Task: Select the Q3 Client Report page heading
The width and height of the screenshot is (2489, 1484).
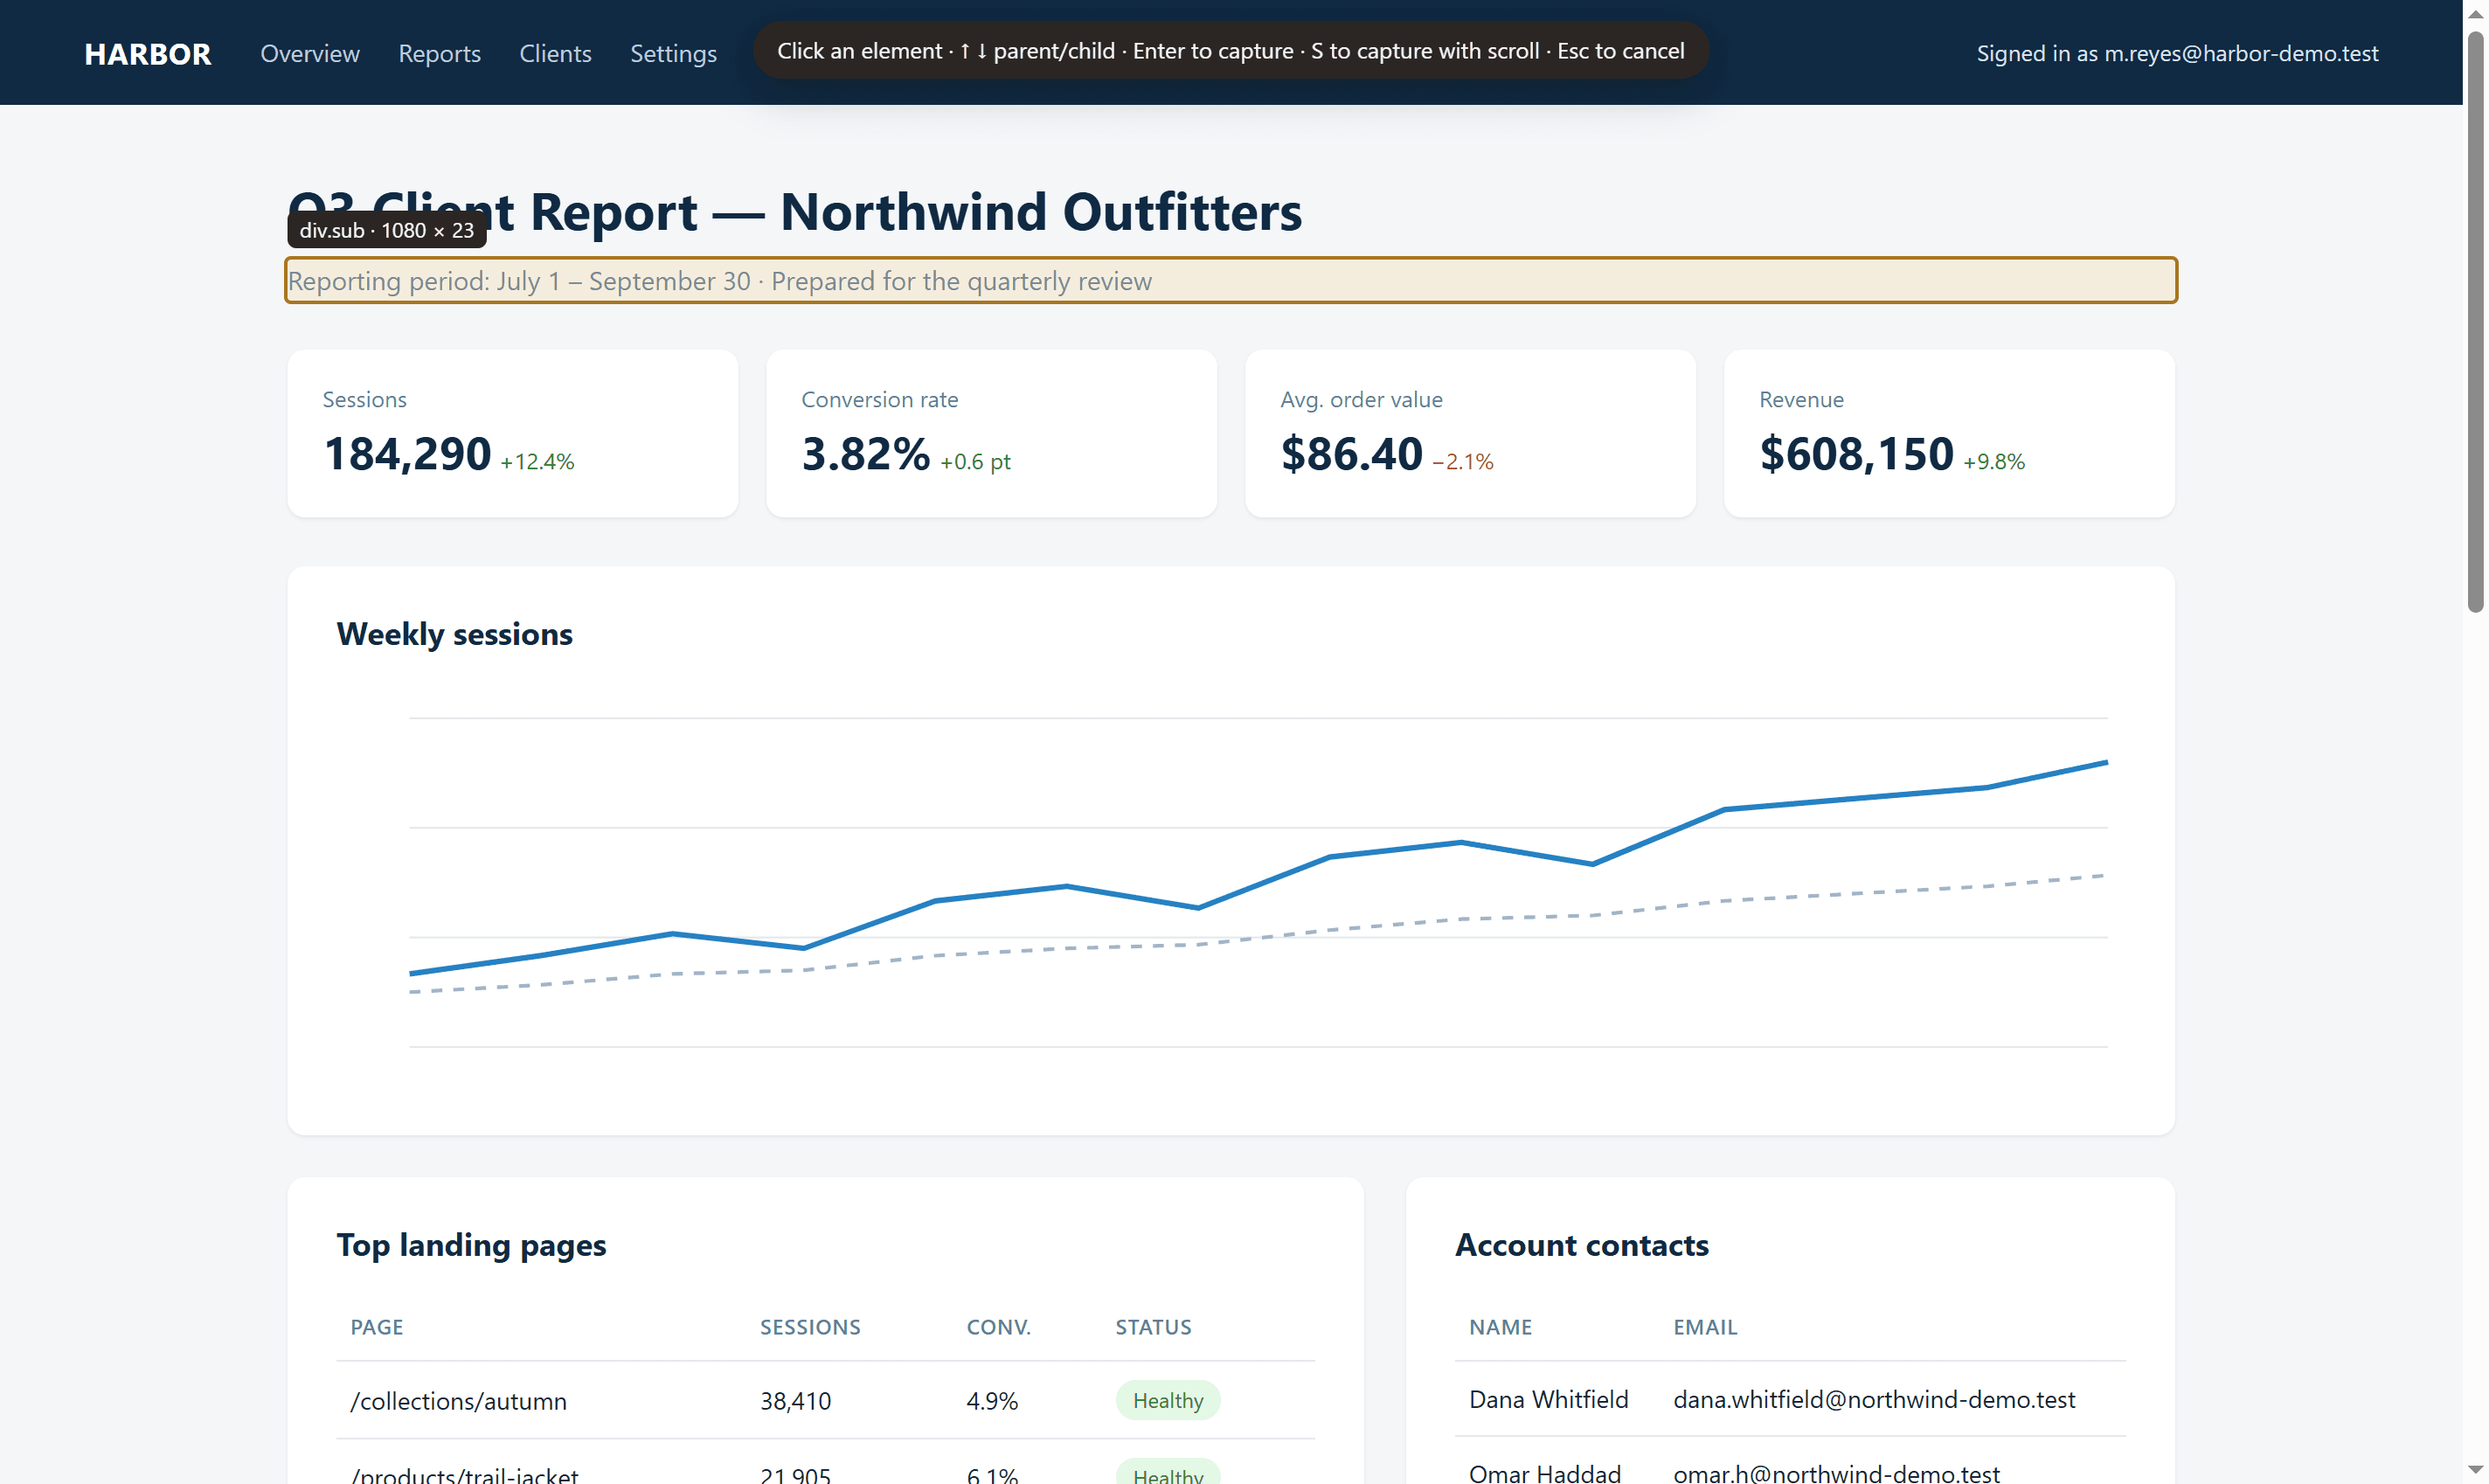Action: click(795, 212)
